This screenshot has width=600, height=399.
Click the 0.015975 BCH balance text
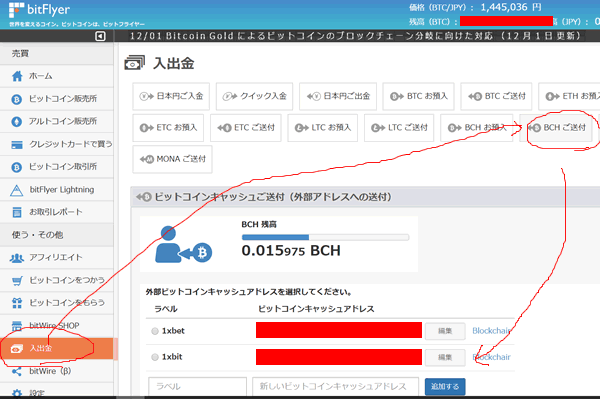tap(291, 251)
